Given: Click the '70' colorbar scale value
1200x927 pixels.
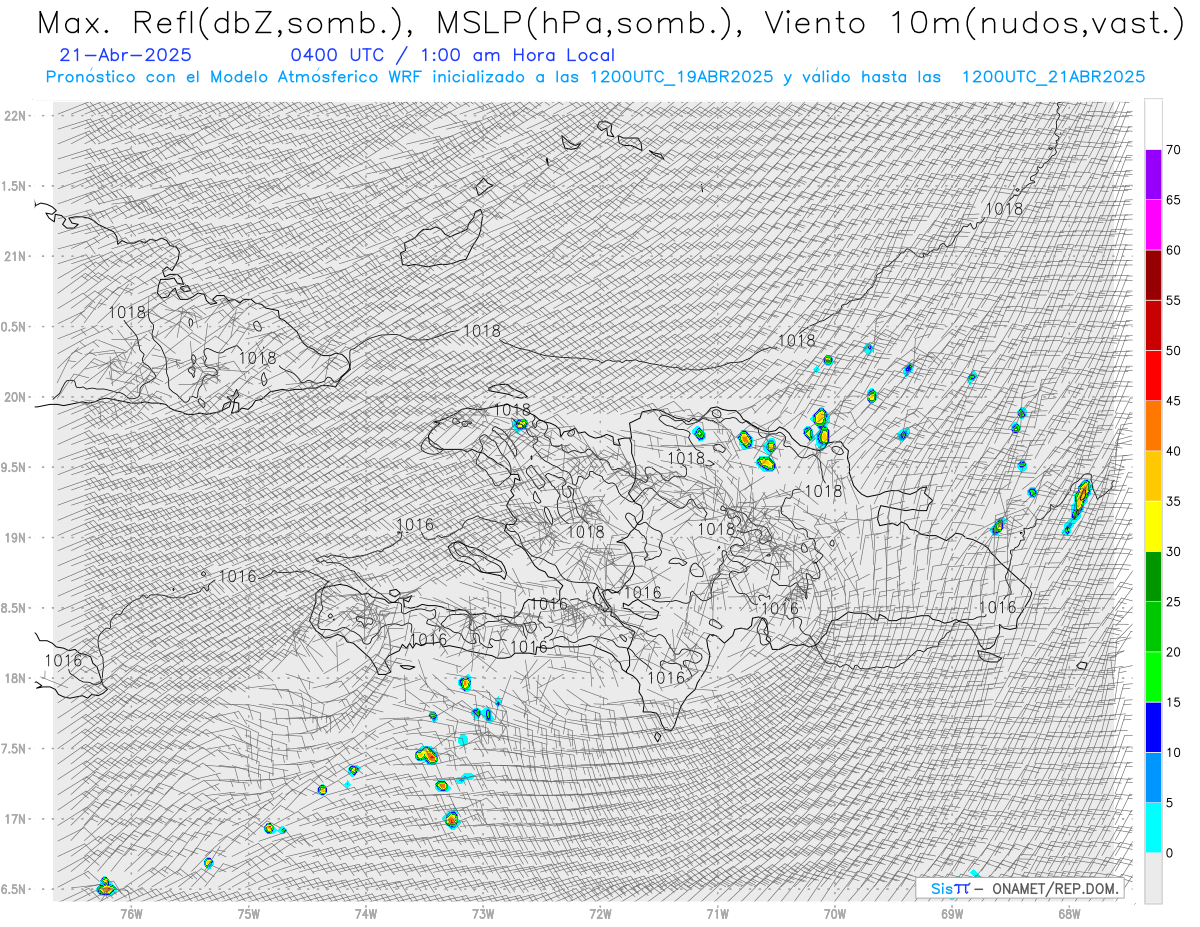Looking at the screenshot, I should [1173, 150].
